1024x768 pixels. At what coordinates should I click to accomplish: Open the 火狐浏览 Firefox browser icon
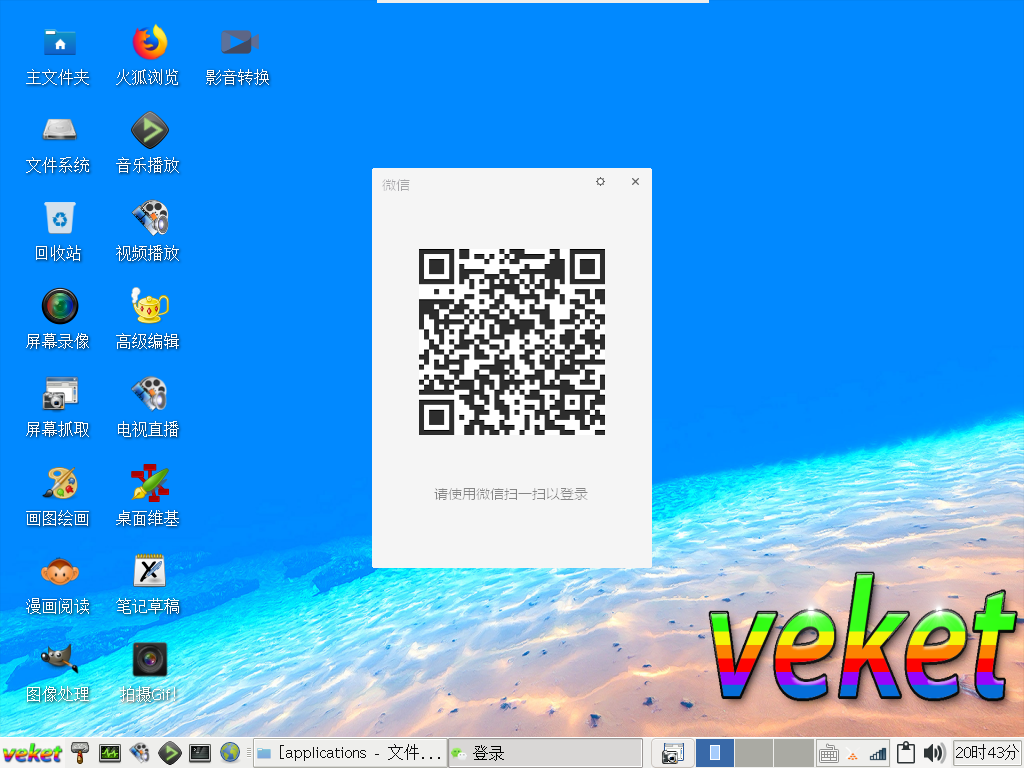[x=149, y=43]
